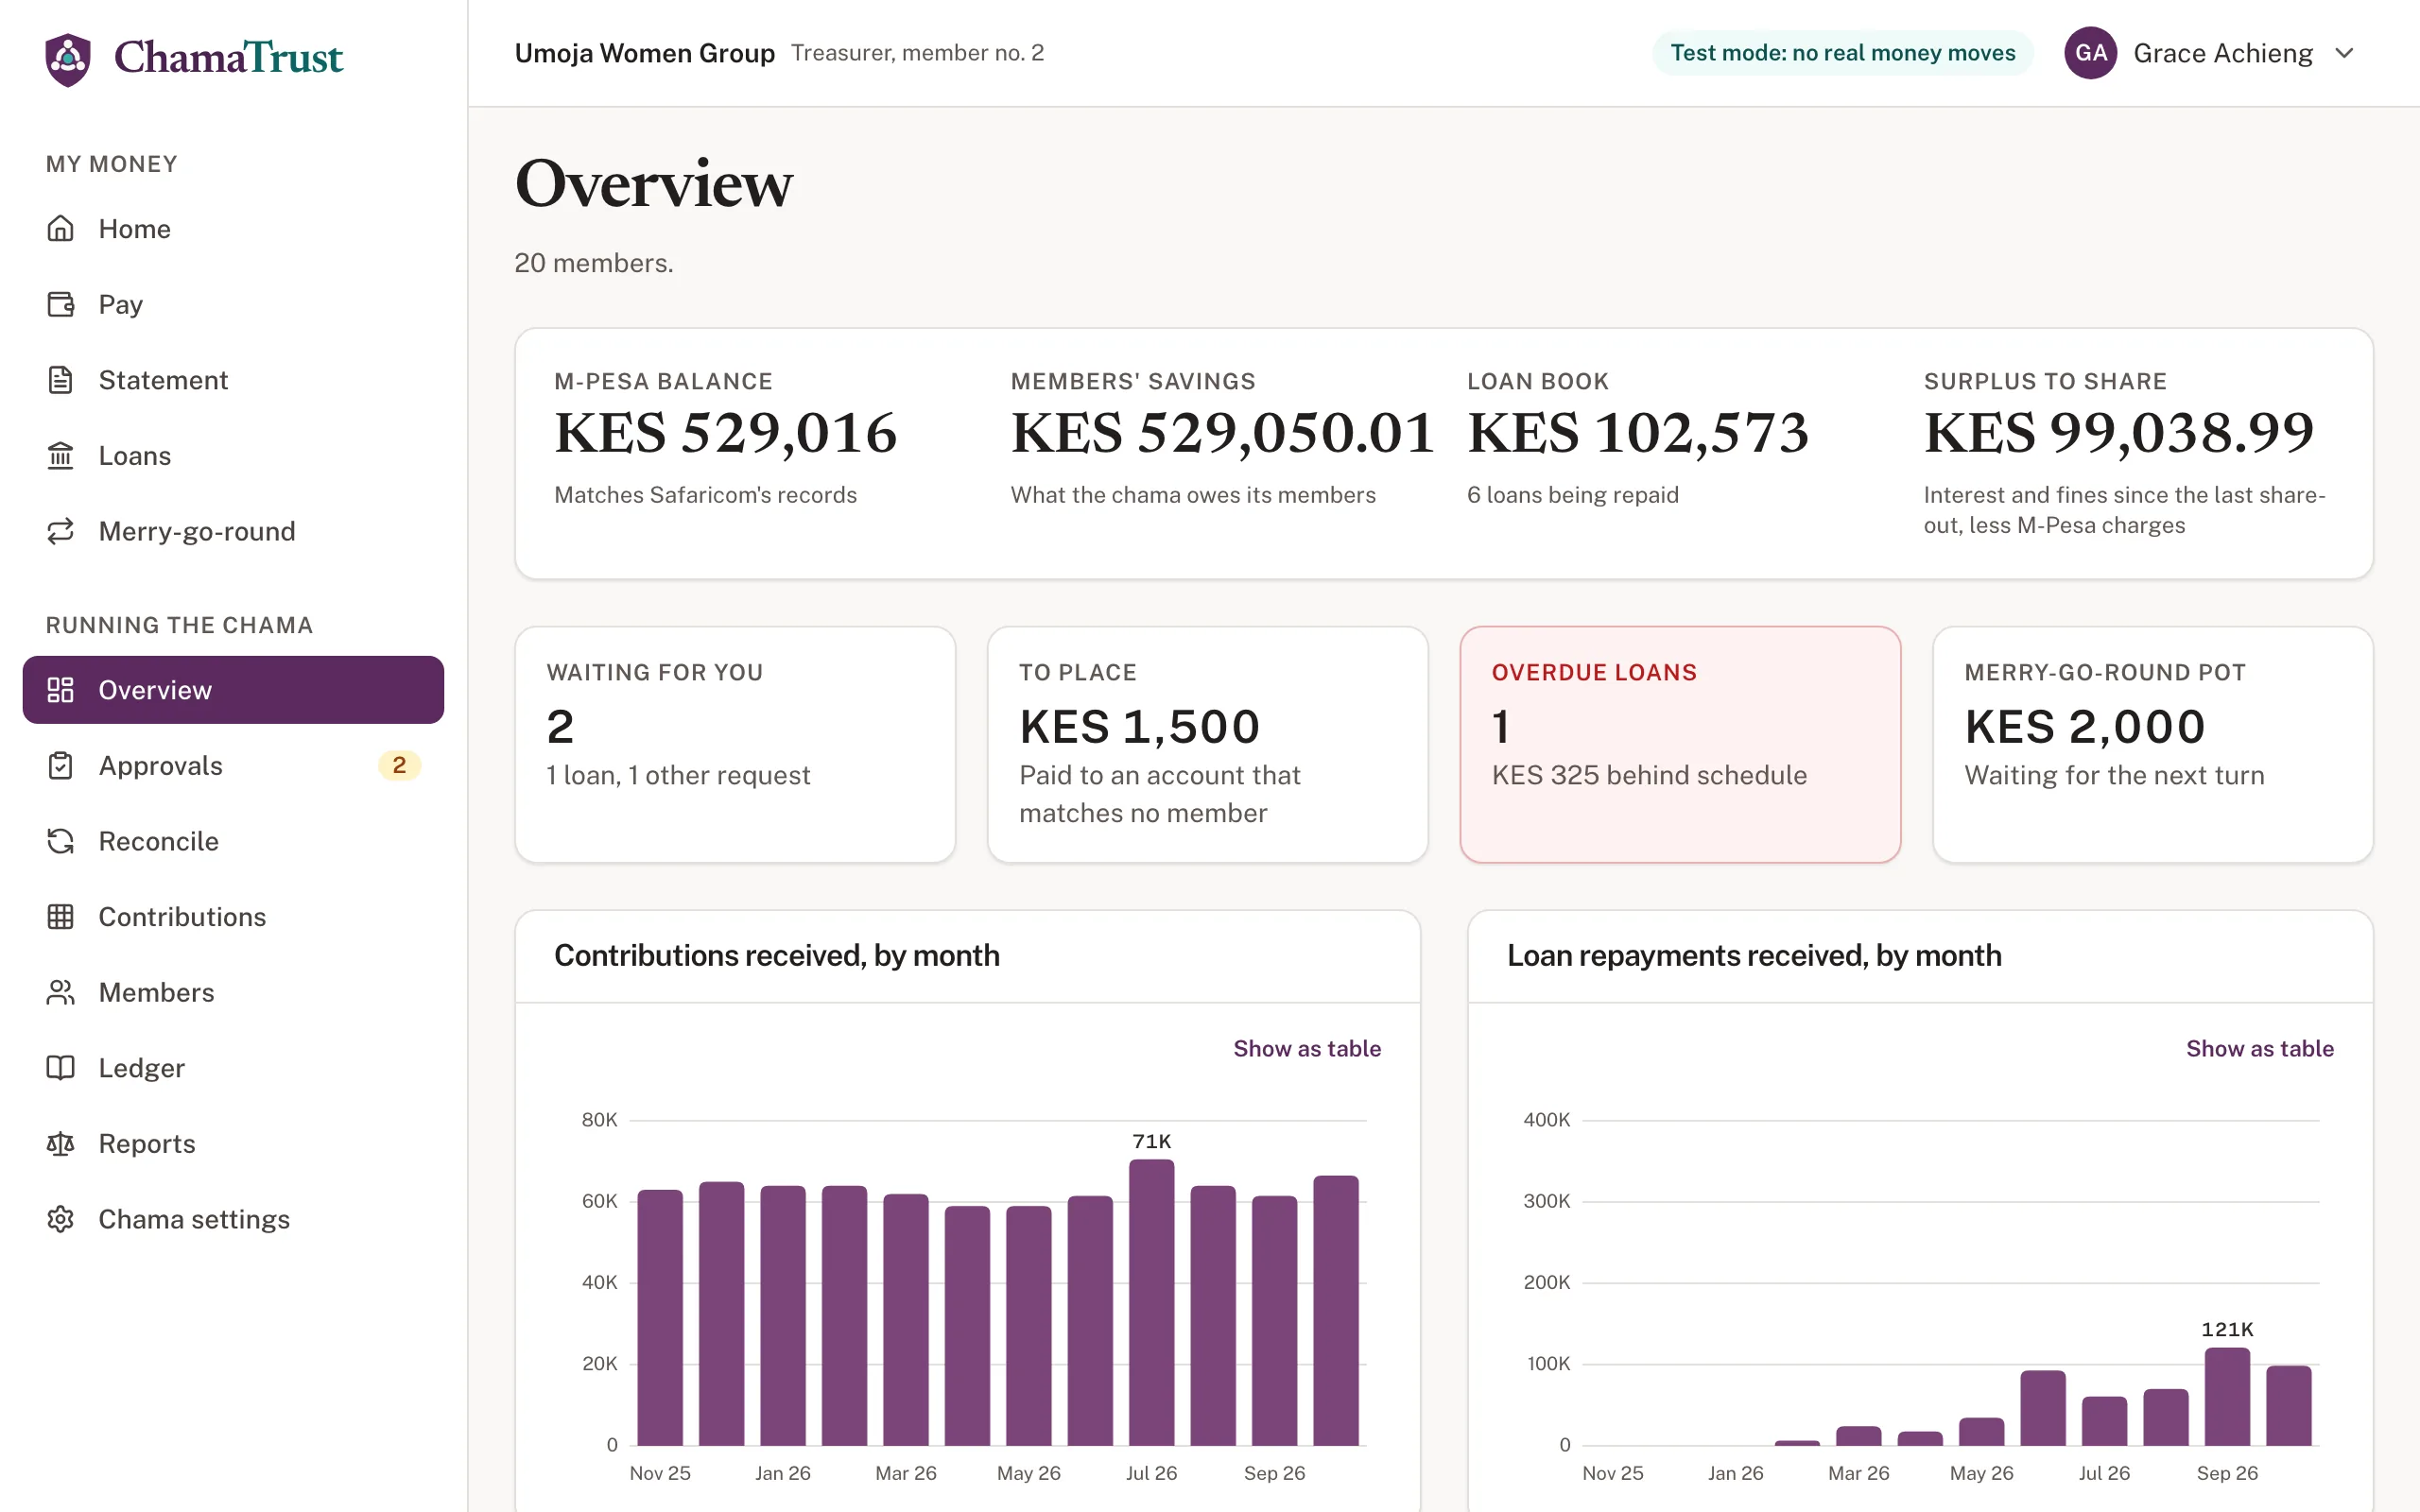The height and width of the screenshot is (1512, 2420).
Task: Click the Approvals badge showing 2
Action: tap(399, 766)
